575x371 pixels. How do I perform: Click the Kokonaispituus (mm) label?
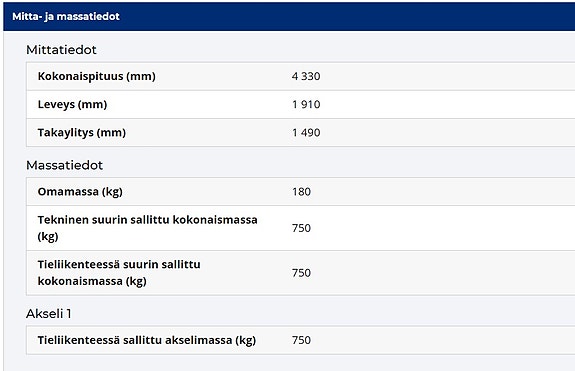[96, 76]
